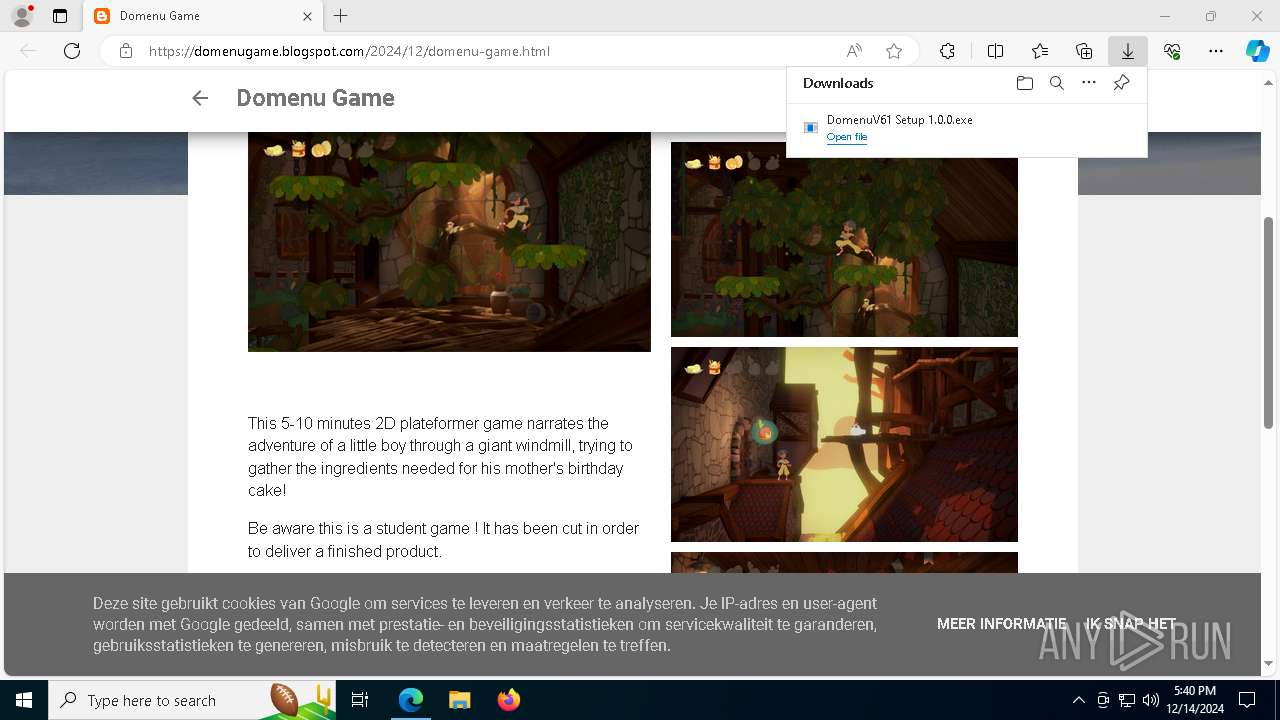Refresh the page with reload icon
Viewport: 1280px width, 720px height.
[72, 51]
